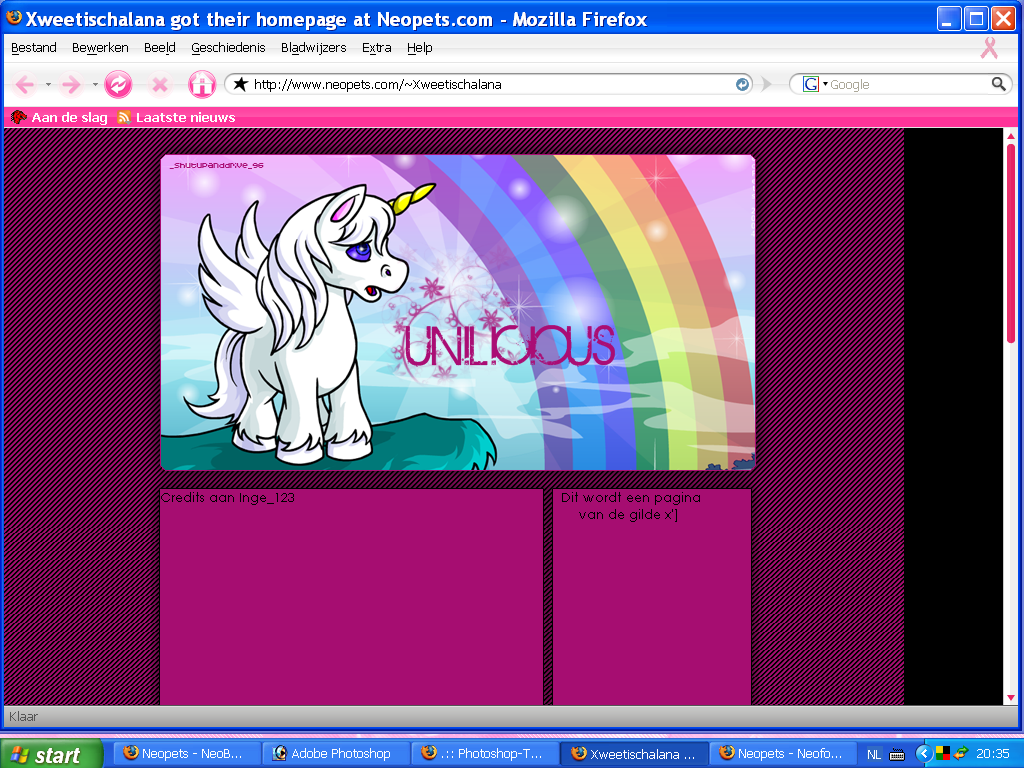Open the 'Laatste nieuws' feed bookmark
Screen dimensions: 1024x768
[x=176, y=118]
